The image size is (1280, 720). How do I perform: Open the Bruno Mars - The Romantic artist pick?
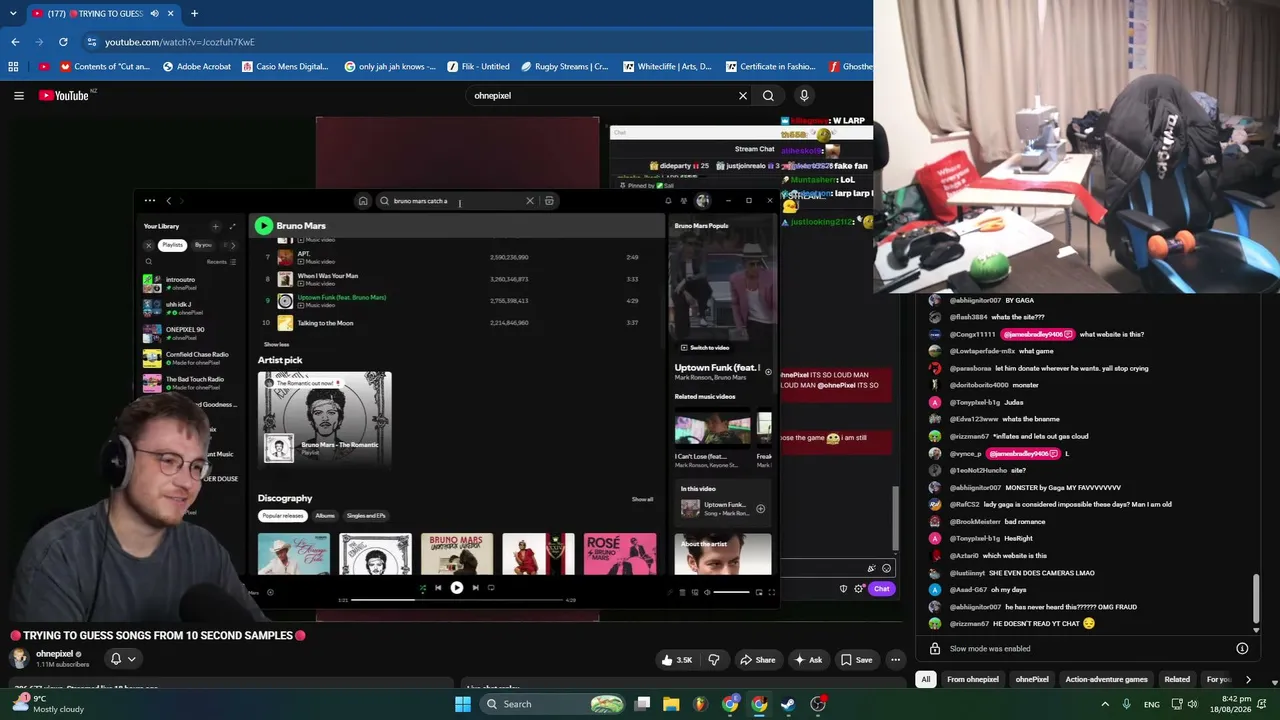[x=325, y=420]
